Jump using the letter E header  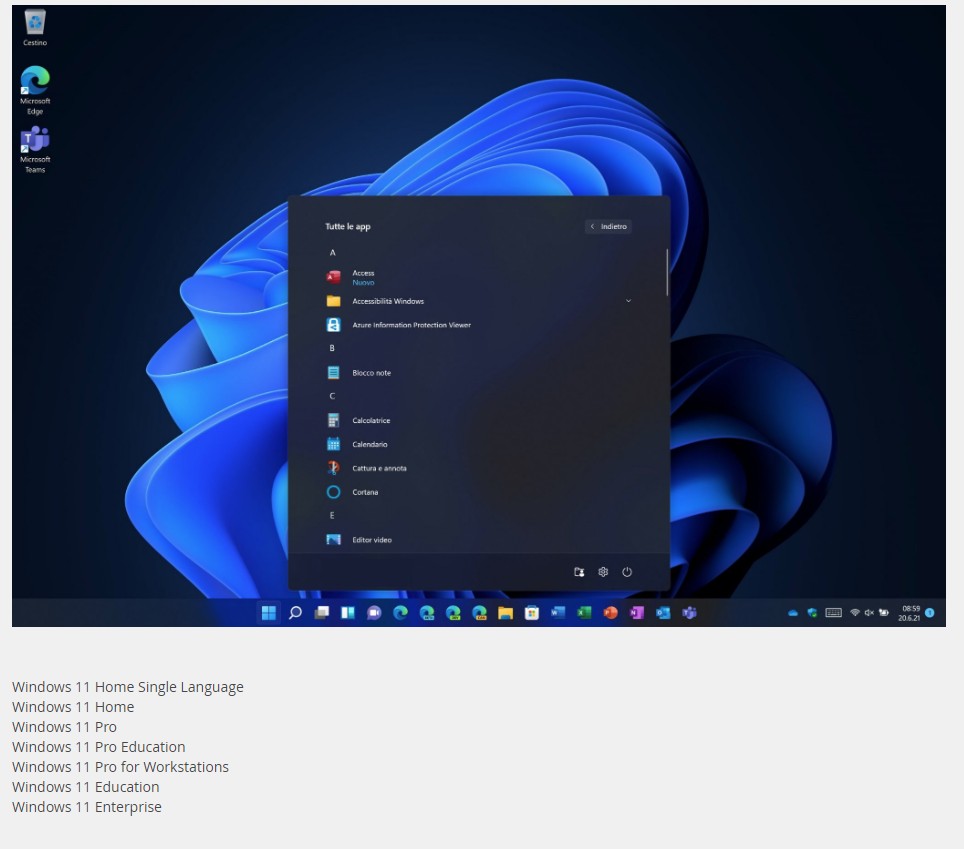[x=332, y=516]
